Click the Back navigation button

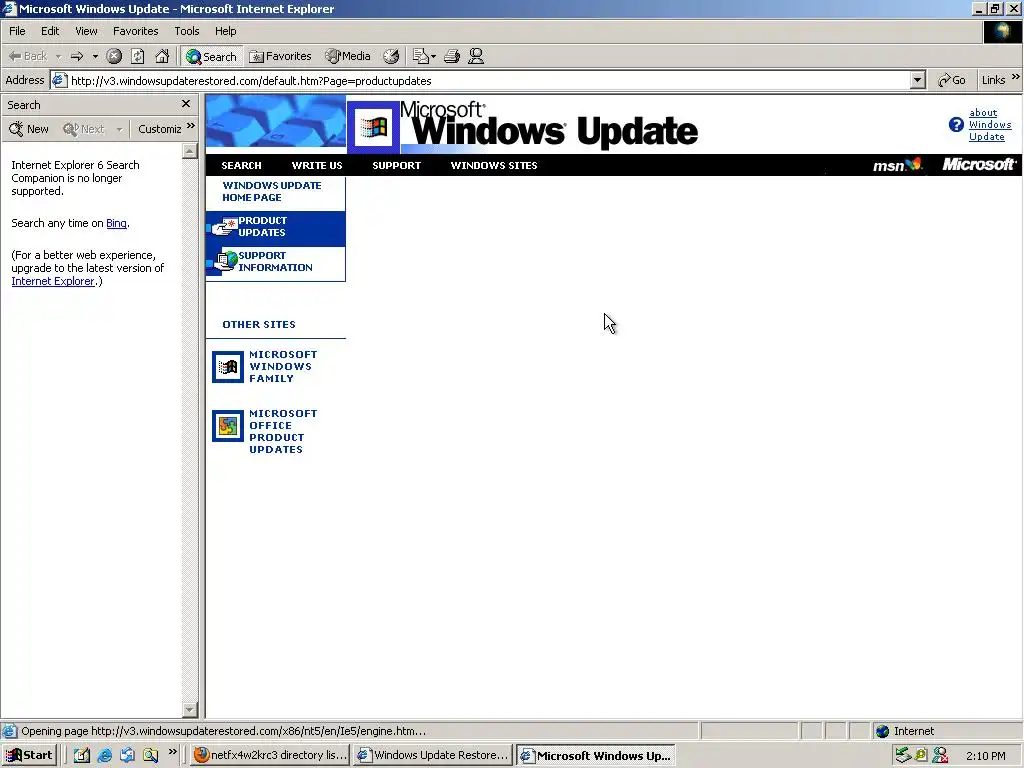click(28, 56)
